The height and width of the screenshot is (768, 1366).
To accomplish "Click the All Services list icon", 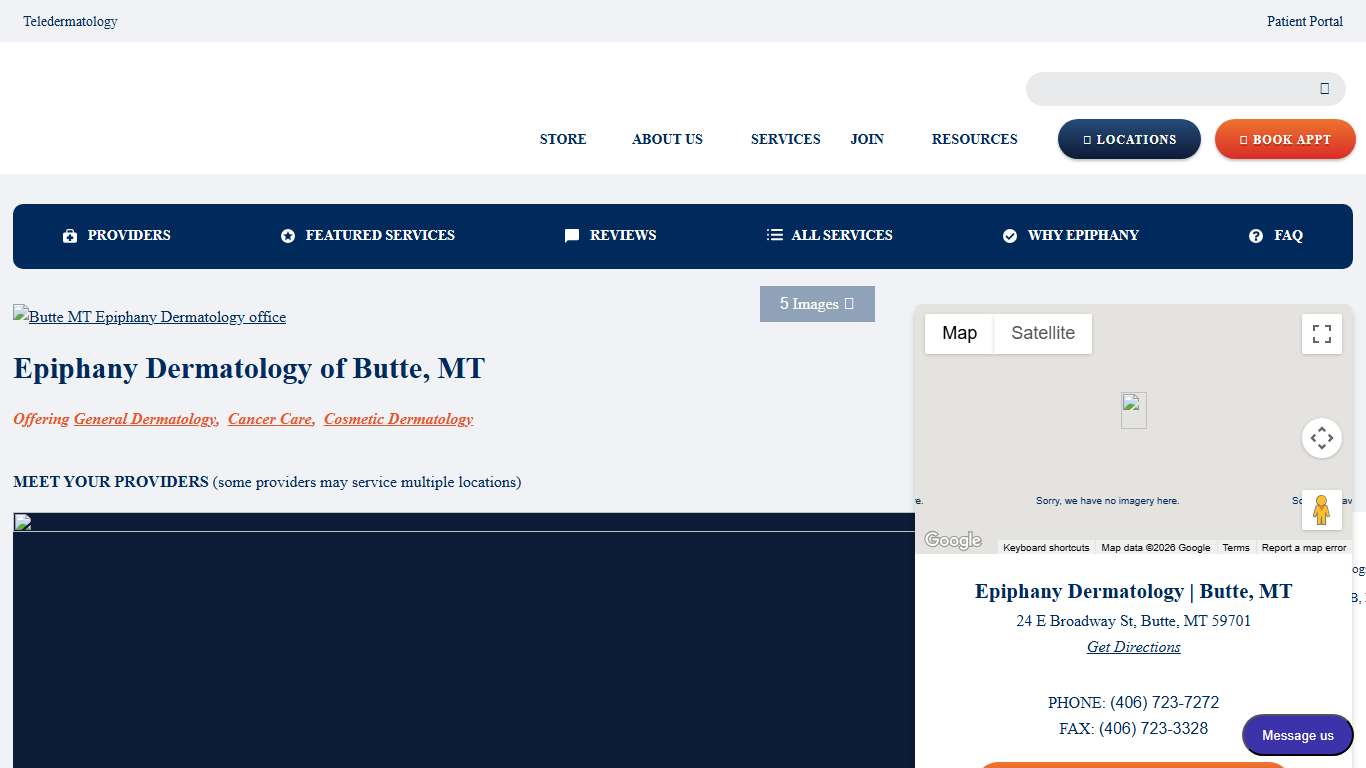I will pyautogui.click(x=775, y=235).
